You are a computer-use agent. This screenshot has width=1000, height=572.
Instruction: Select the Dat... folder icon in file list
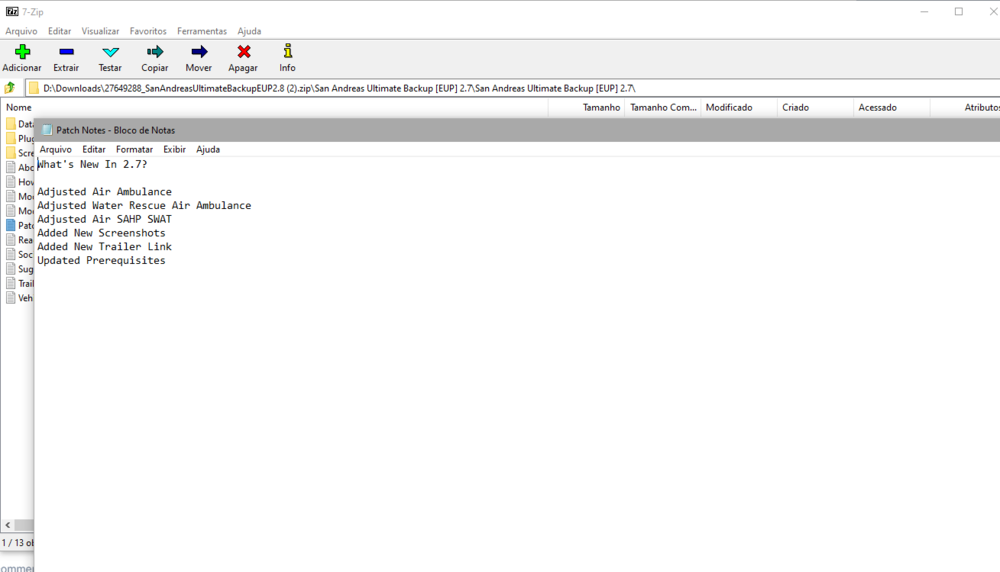click(x=11, y=124)
